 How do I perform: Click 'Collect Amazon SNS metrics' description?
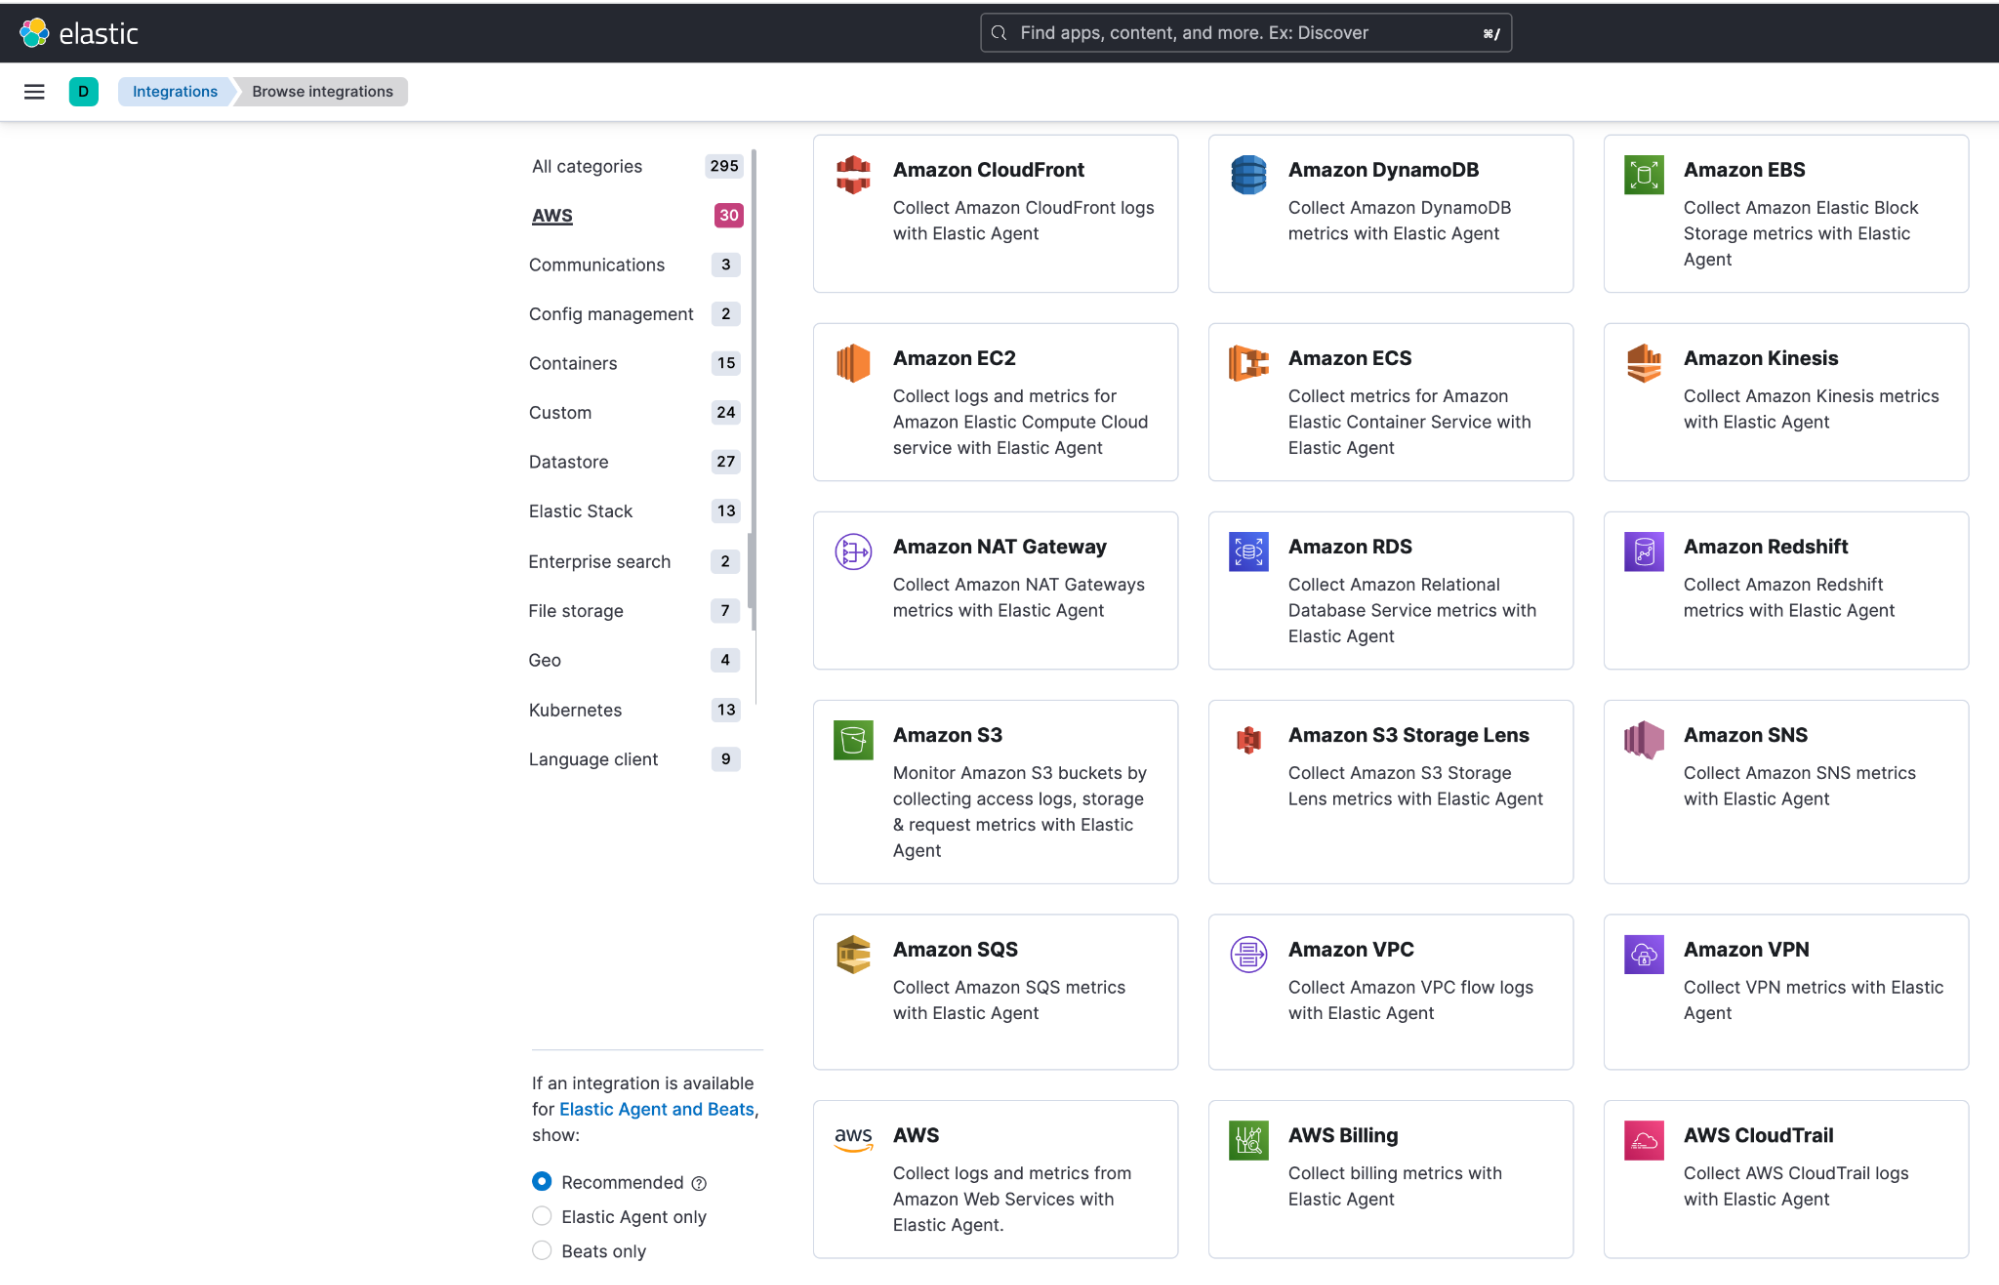[1799, 786]
